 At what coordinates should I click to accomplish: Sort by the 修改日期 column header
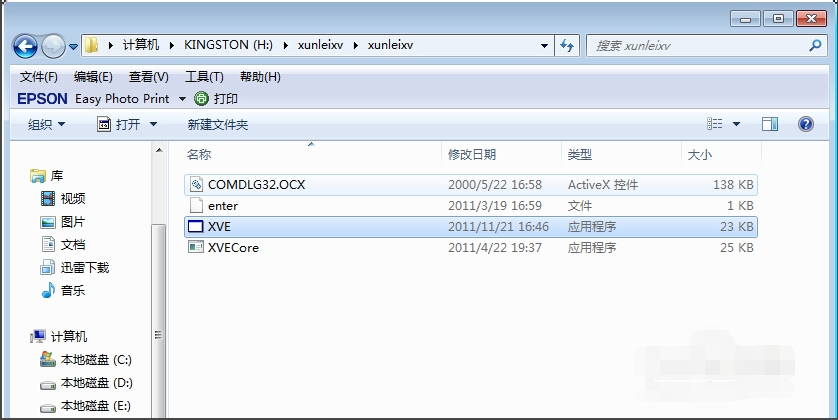coord(472,155)
